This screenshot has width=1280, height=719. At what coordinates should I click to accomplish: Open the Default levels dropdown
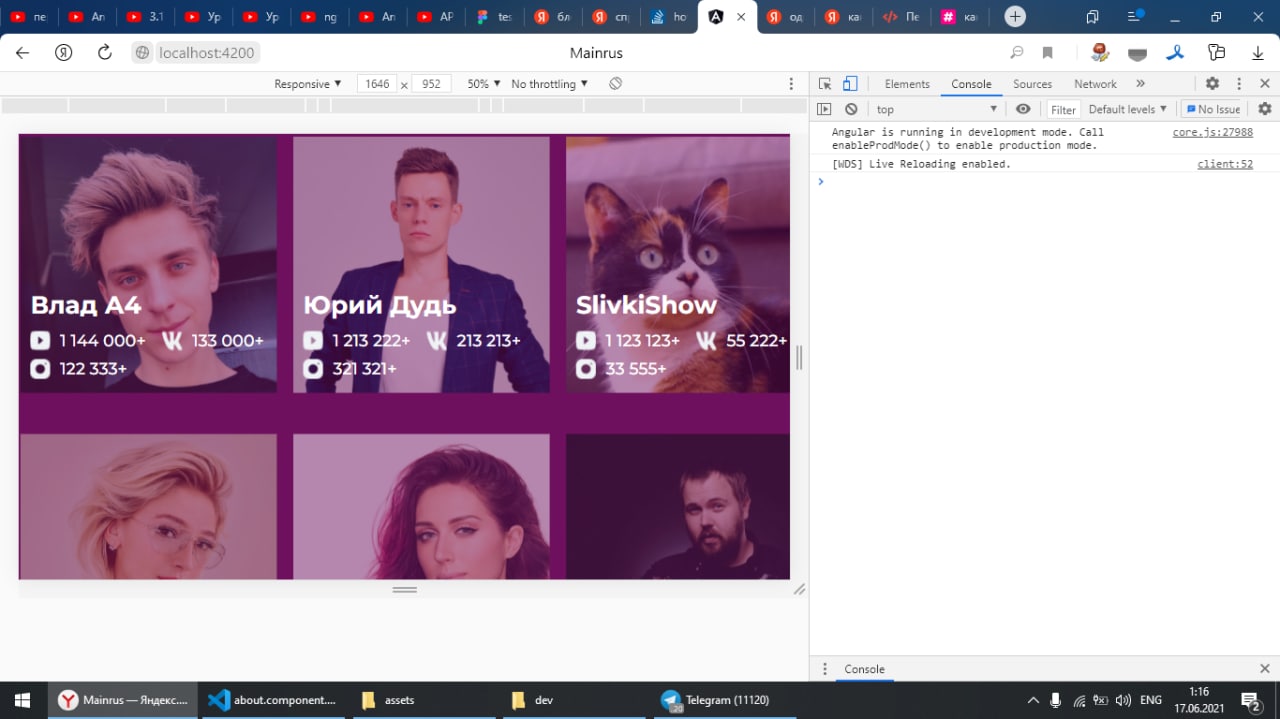[1127, 109]
